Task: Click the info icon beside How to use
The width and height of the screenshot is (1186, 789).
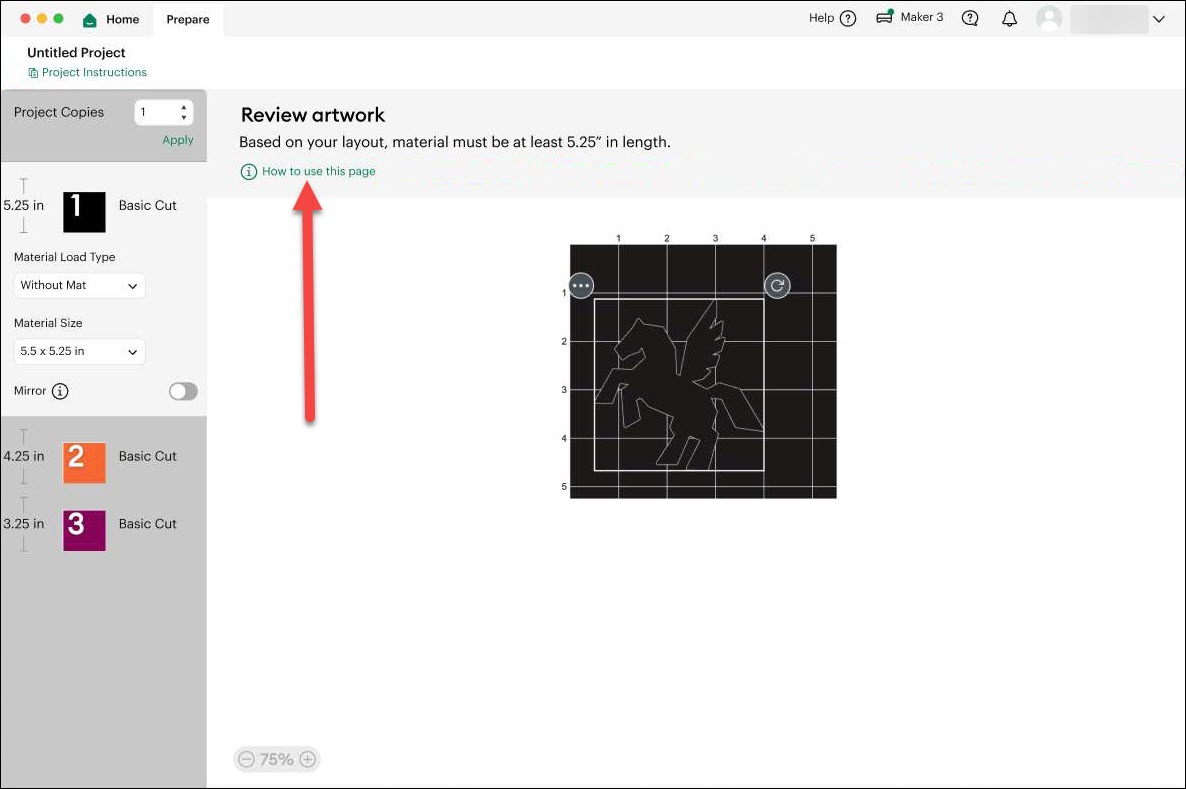Action: (x=248, y=172)
